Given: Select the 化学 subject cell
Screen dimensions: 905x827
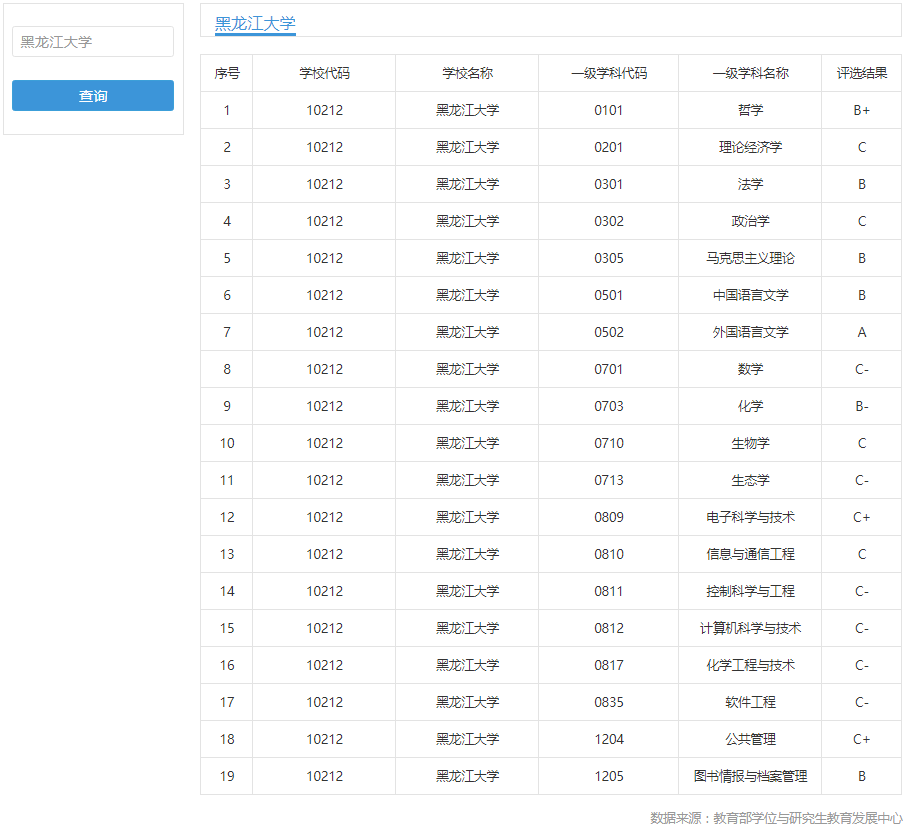Looking at the screenshot, I should coord(750,406).
